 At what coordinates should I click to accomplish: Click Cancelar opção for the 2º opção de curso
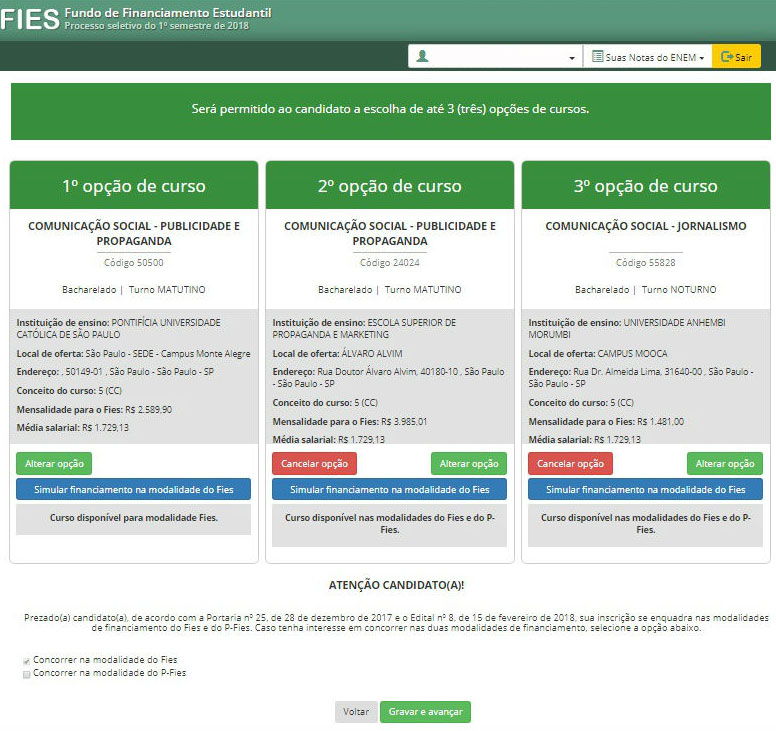click(314, 464)
